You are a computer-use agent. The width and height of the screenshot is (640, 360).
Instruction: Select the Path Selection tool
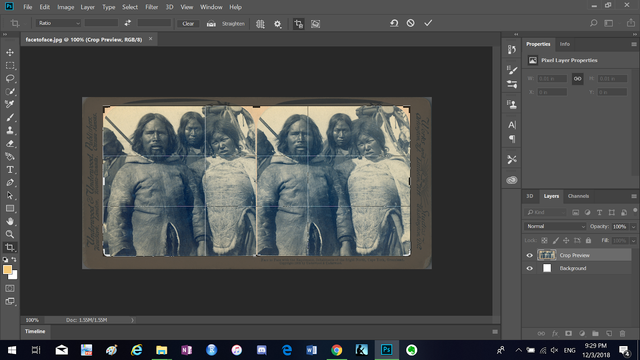pyautogui.click(x=10, y=196)
